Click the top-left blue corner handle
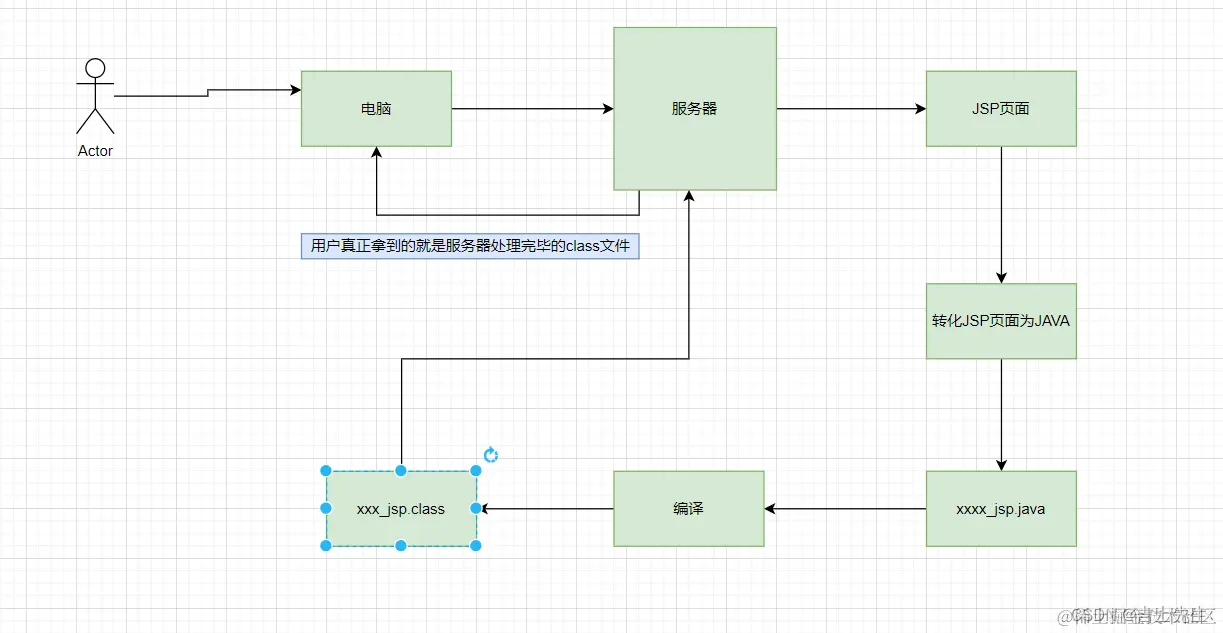Viewport: 1223px width, 633px height. pos(324,469)
